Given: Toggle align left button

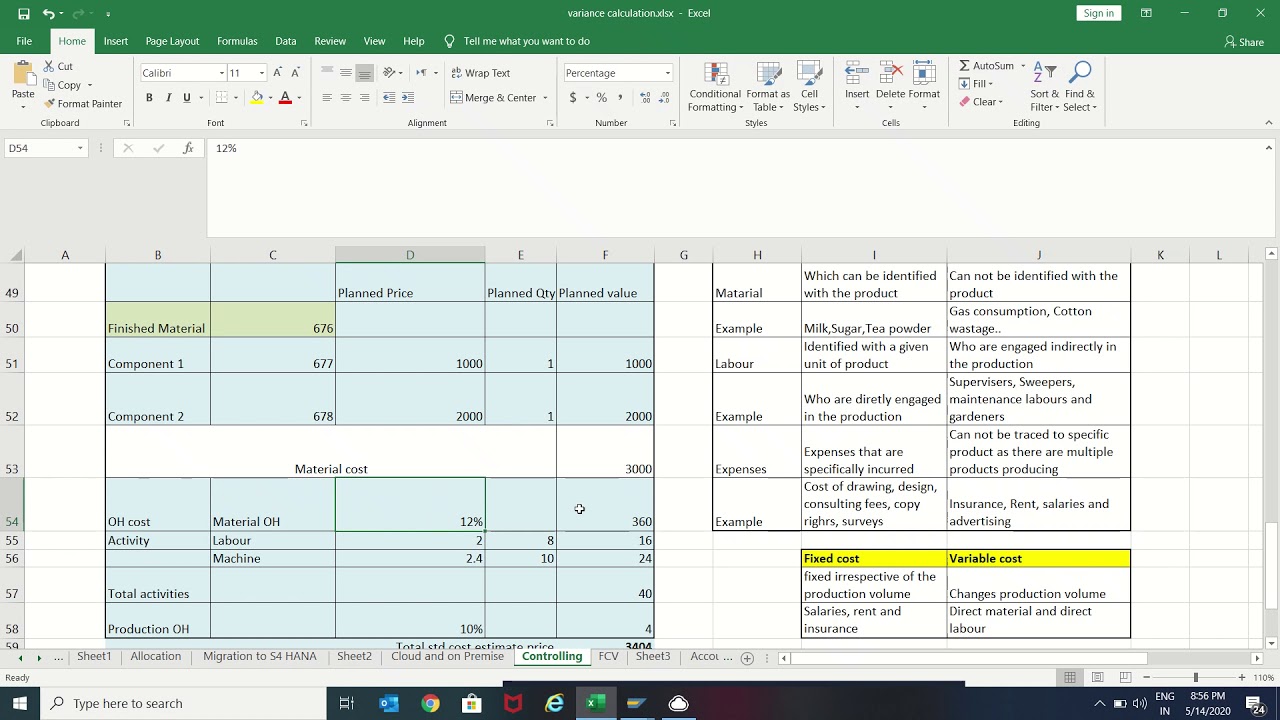Looking at the screenshot, I should (x=327, y=98).
